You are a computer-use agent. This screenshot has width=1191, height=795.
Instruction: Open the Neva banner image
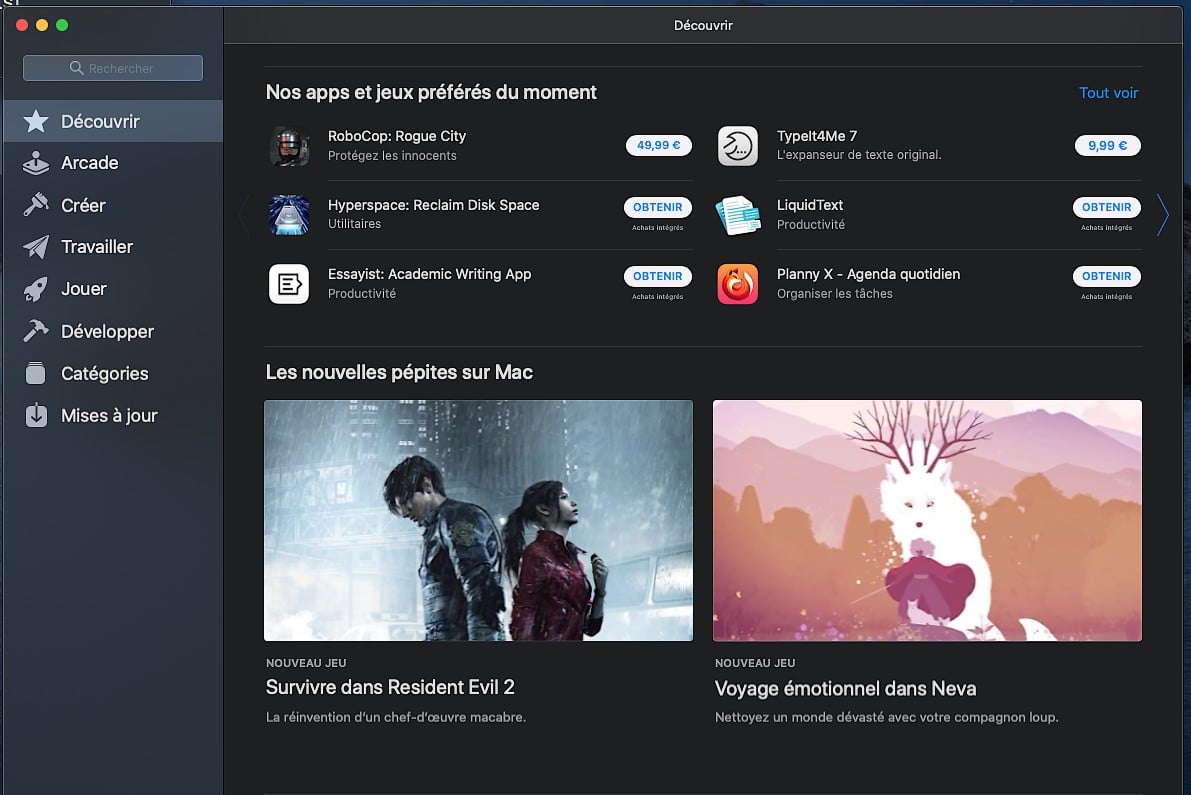click(927, 520)
